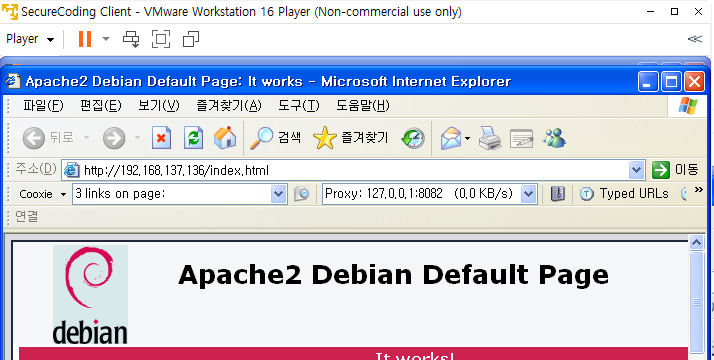
Task: Click the 연결 links bar label
Action: tap(26, 217)
